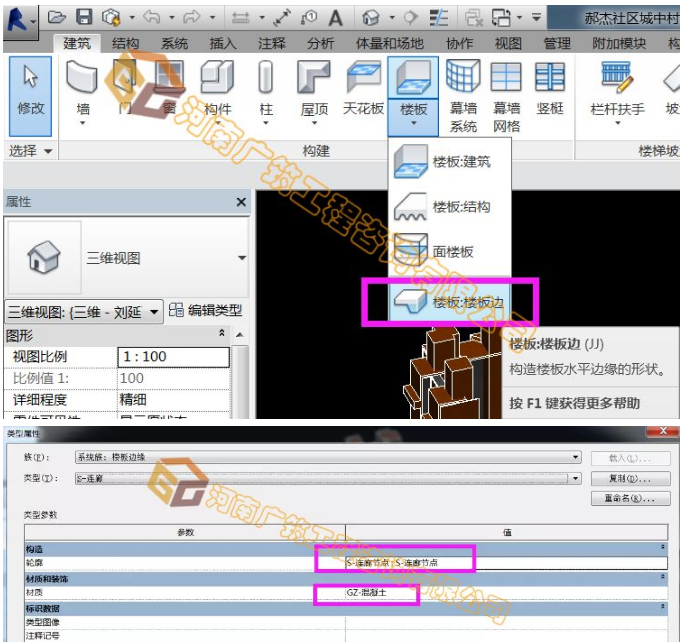This screenshot has width=687, height=643.
Task: Open the 族 family dropdown in Type Properties
Action: pyautogui.click(x=576, y=457)
